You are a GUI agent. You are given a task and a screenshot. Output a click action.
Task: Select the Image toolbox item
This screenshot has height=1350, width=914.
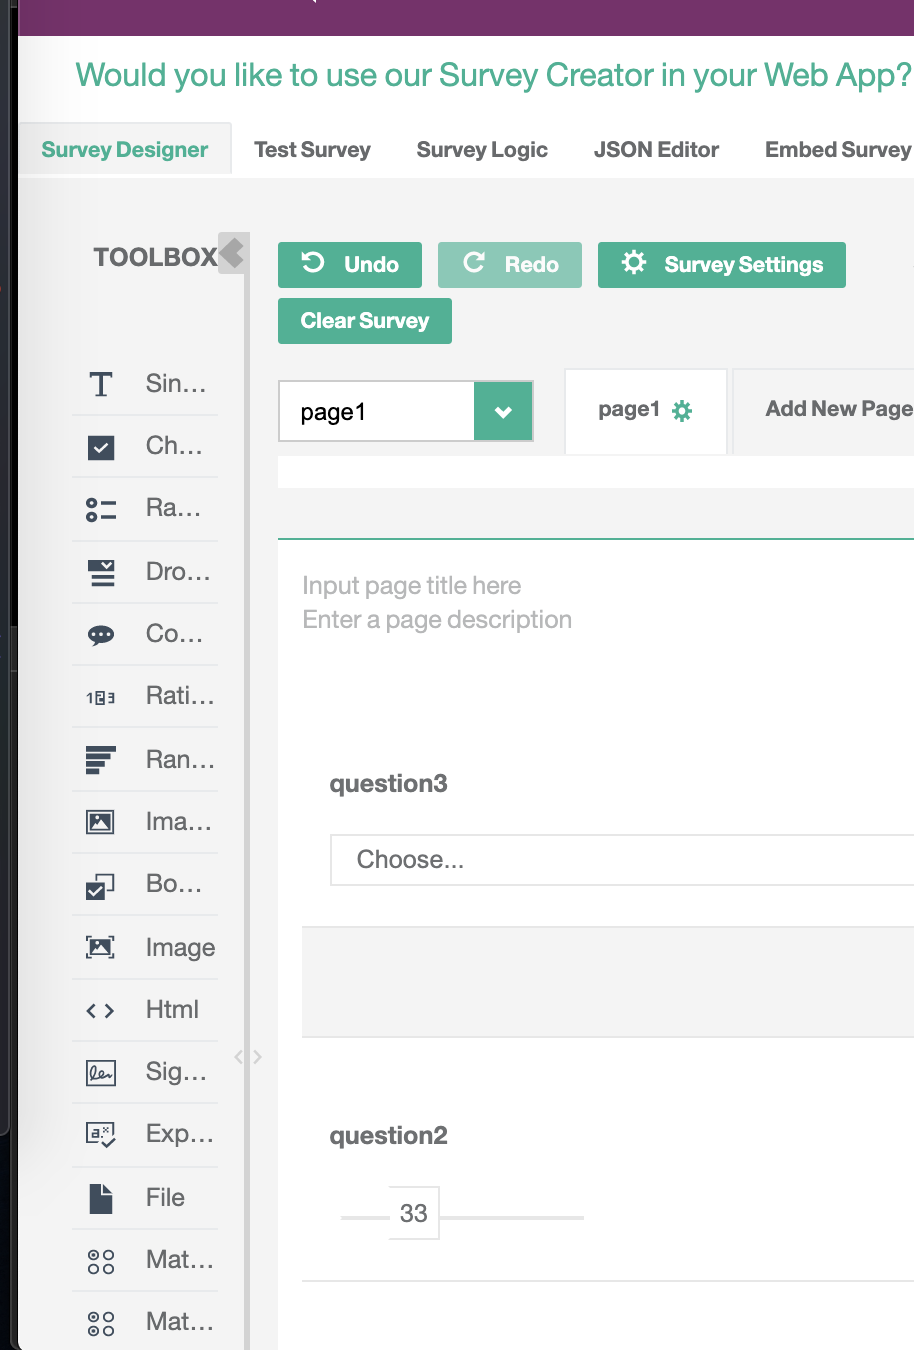point(145,947)
